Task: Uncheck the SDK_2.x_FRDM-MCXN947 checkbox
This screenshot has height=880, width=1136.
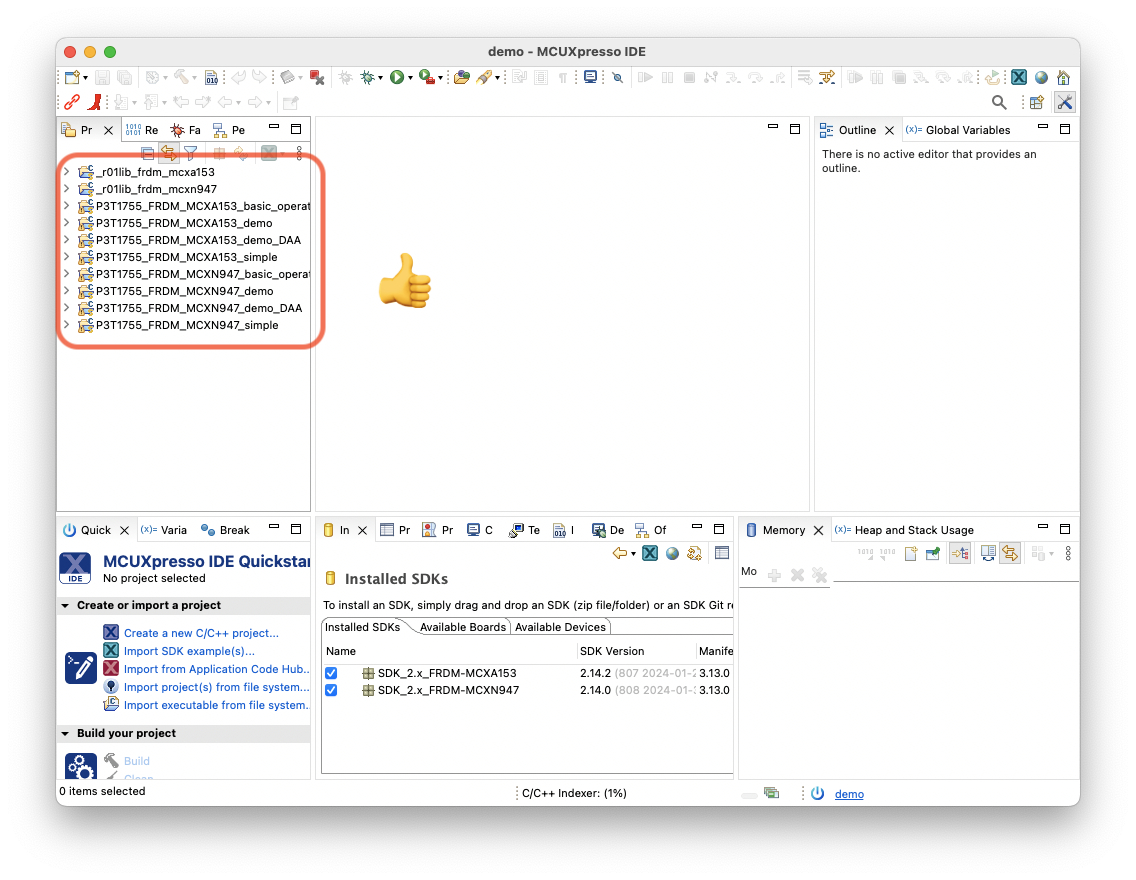Action: tap(331, 690)
